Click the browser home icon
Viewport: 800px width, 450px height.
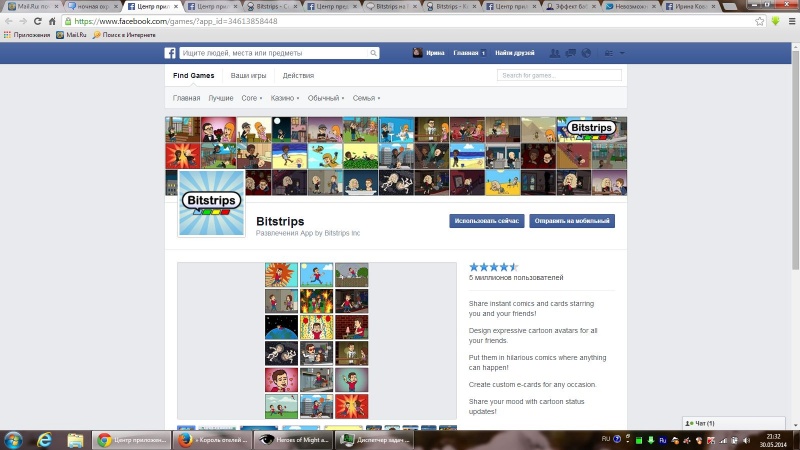[x=52, y=21]
